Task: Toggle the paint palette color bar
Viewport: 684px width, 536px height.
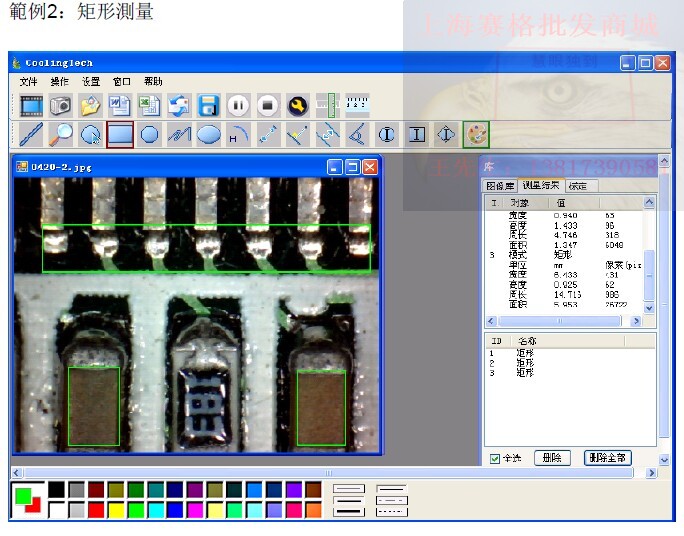Action: coord(476,134)
